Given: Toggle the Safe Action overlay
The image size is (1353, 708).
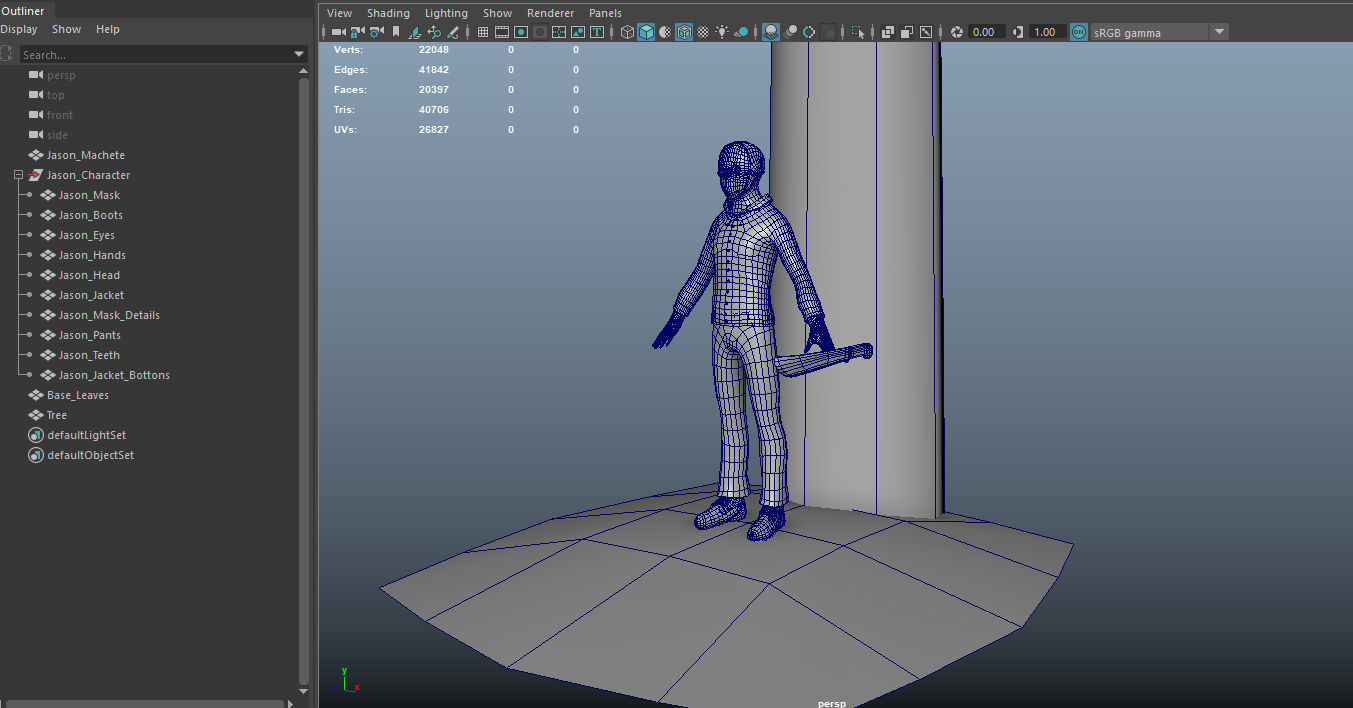Looking at the screenshot, I should tap(578, 32).
